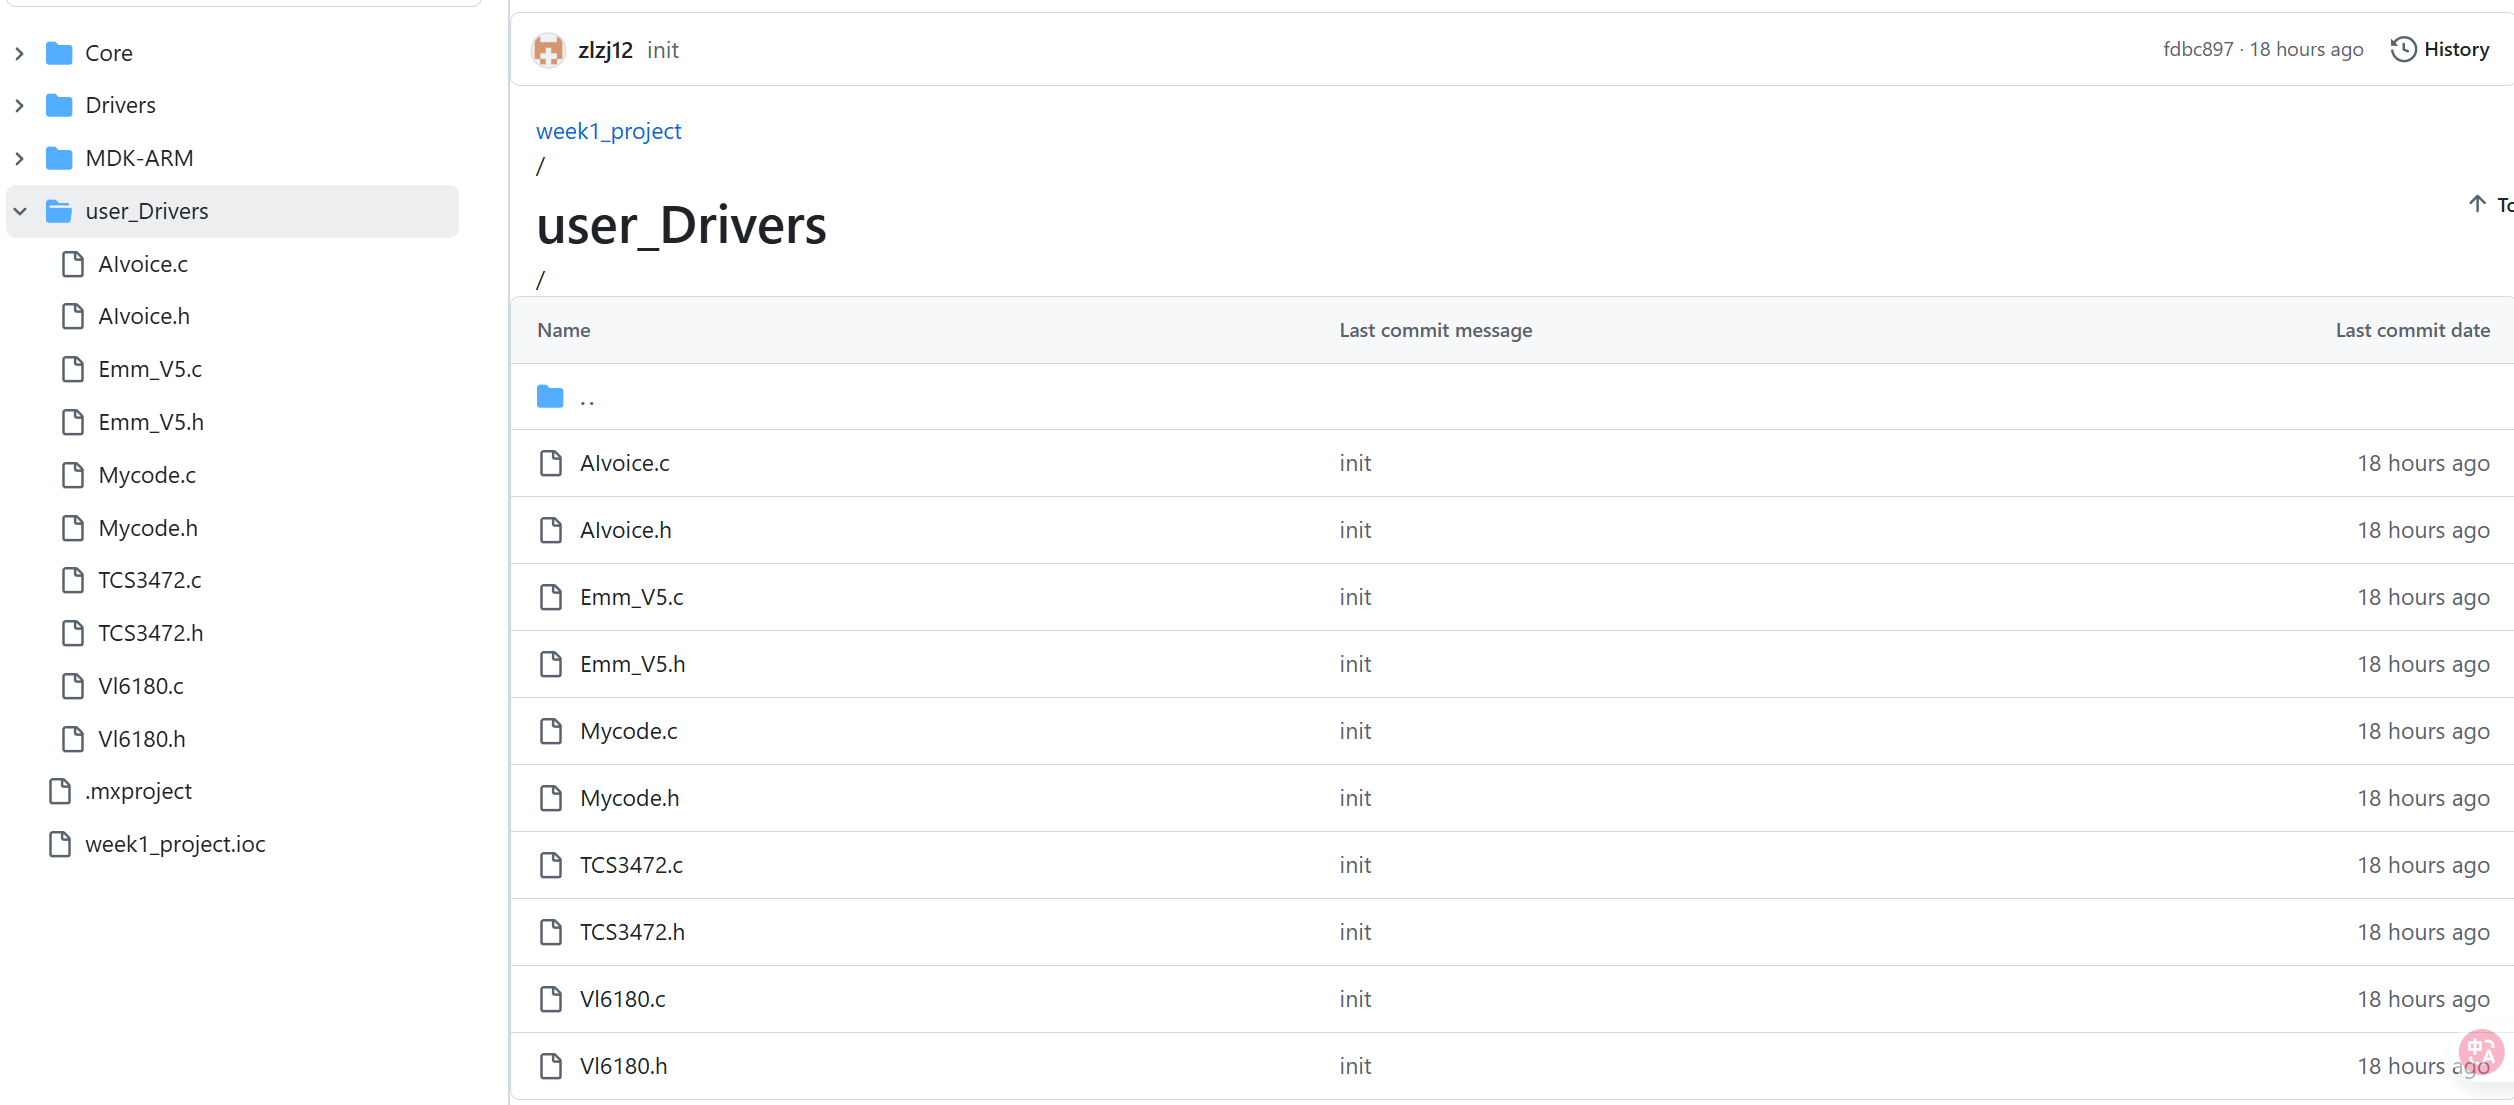Open init commit message for Vl6180.c

[1354, 999]
